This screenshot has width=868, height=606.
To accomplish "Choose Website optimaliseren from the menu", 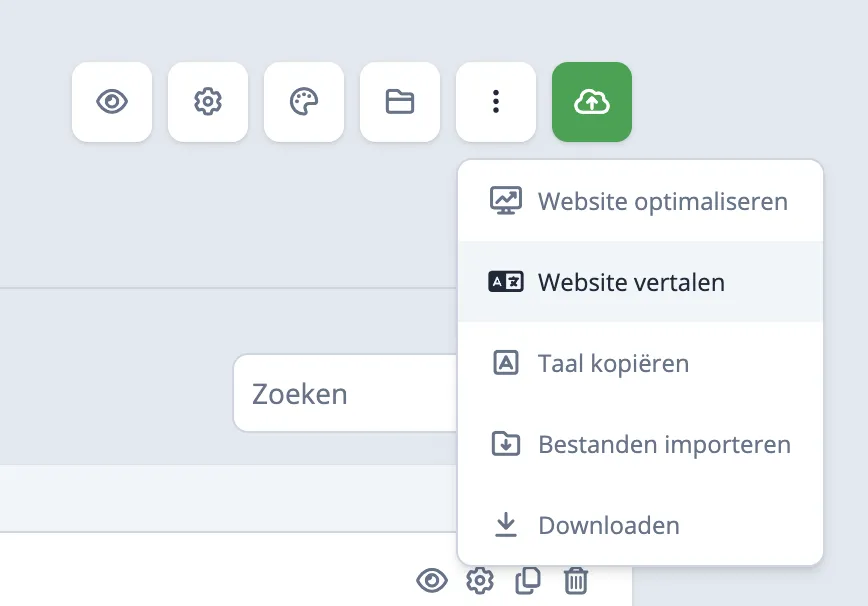I will tap(662, 200).
